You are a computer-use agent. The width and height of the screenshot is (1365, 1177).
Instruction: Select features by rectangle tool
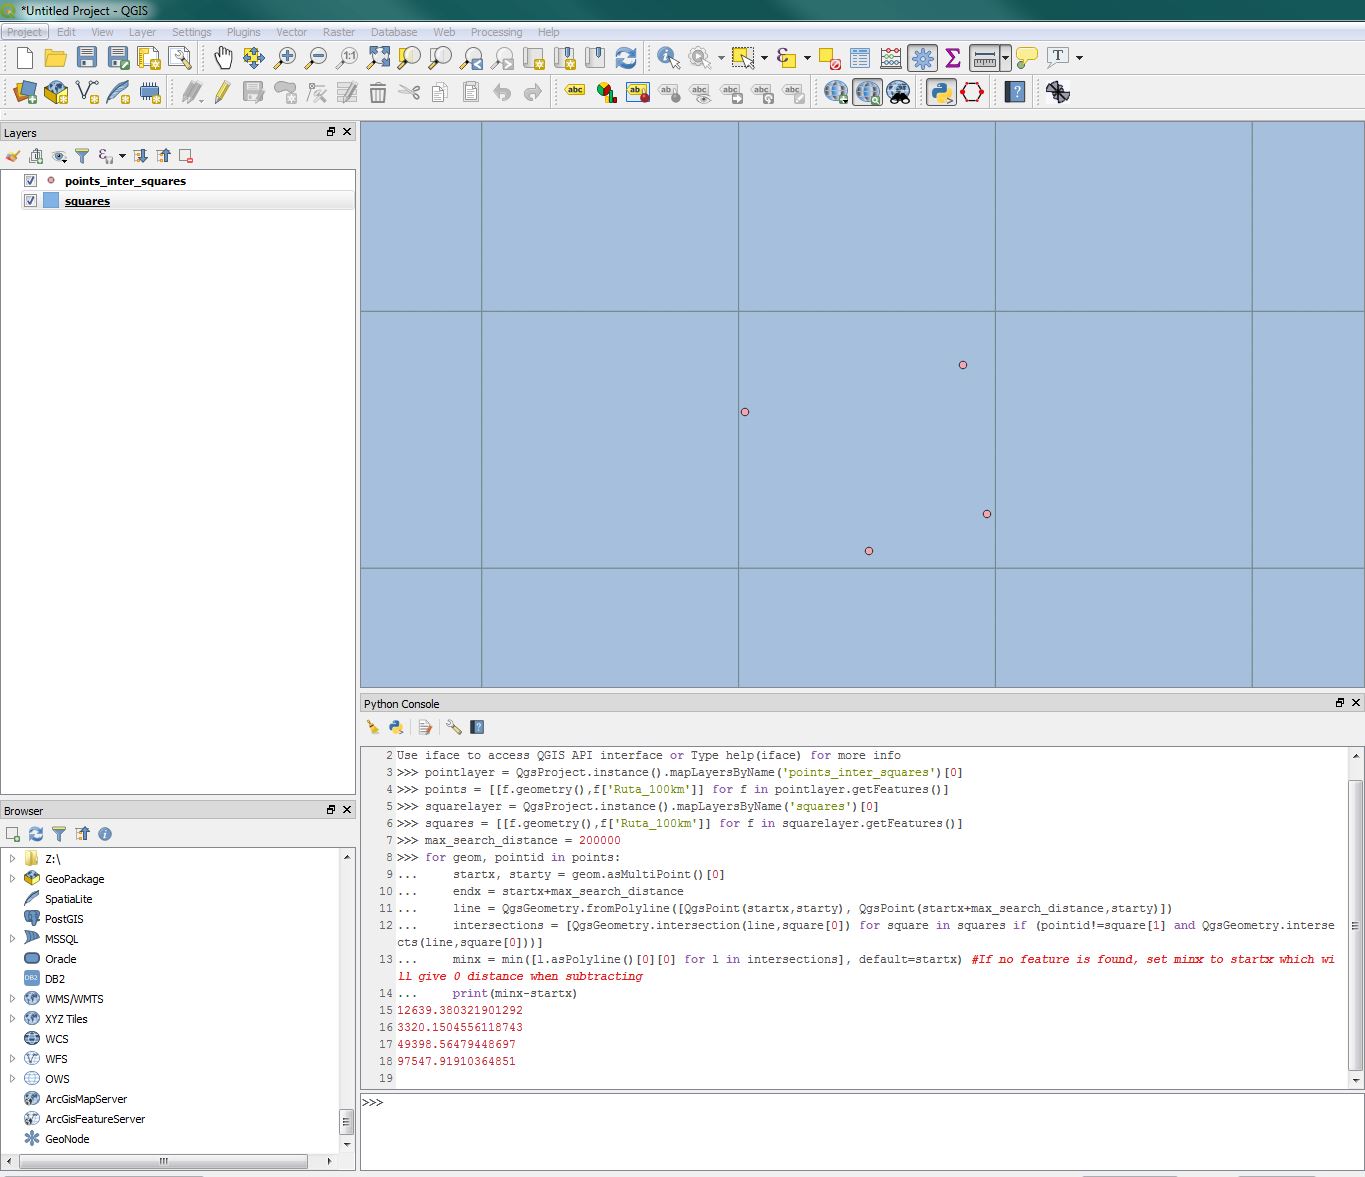pyautogui.click(x=742, y=57)
